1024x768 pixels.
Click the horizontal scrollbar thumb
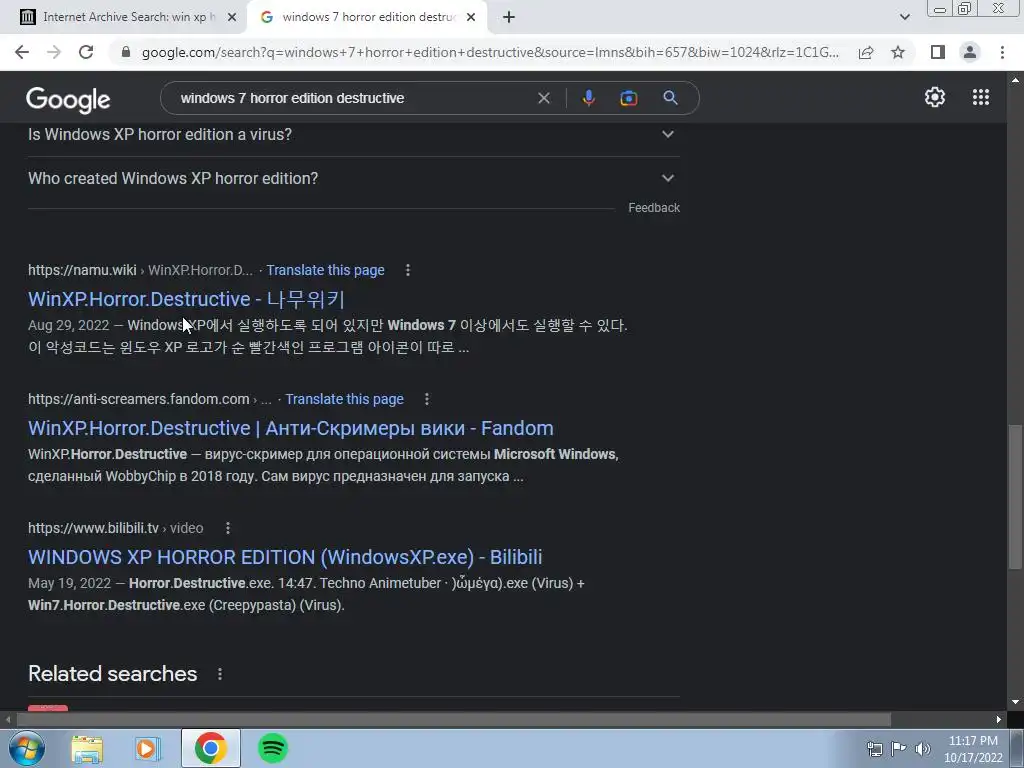(453, 719)
